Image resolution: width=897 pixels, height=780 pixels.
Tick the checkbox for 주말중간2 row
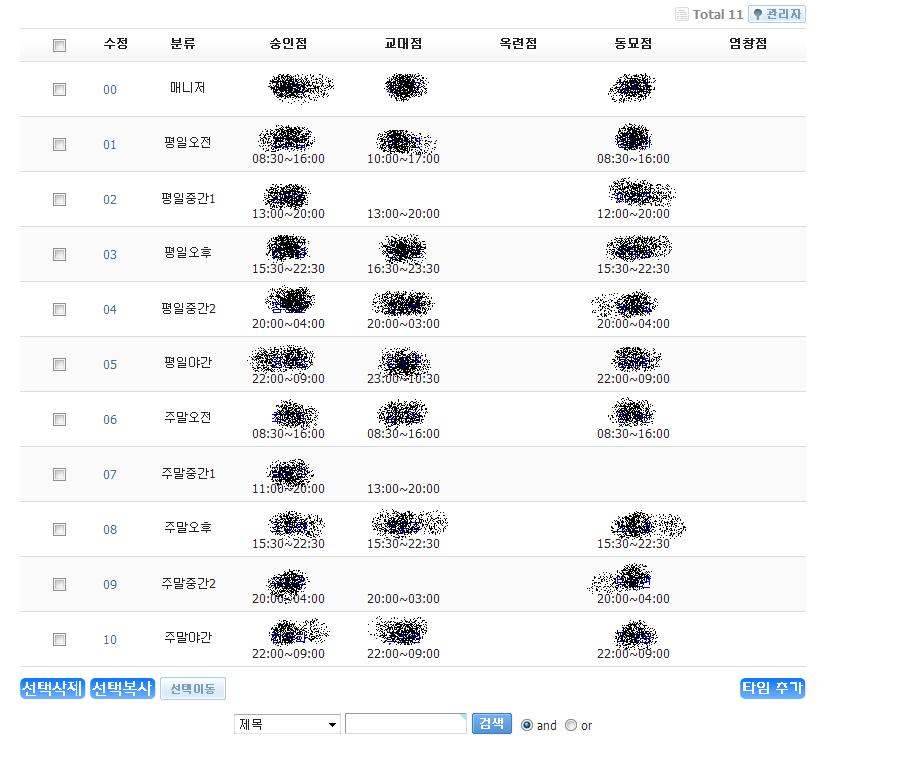(60, 585)
